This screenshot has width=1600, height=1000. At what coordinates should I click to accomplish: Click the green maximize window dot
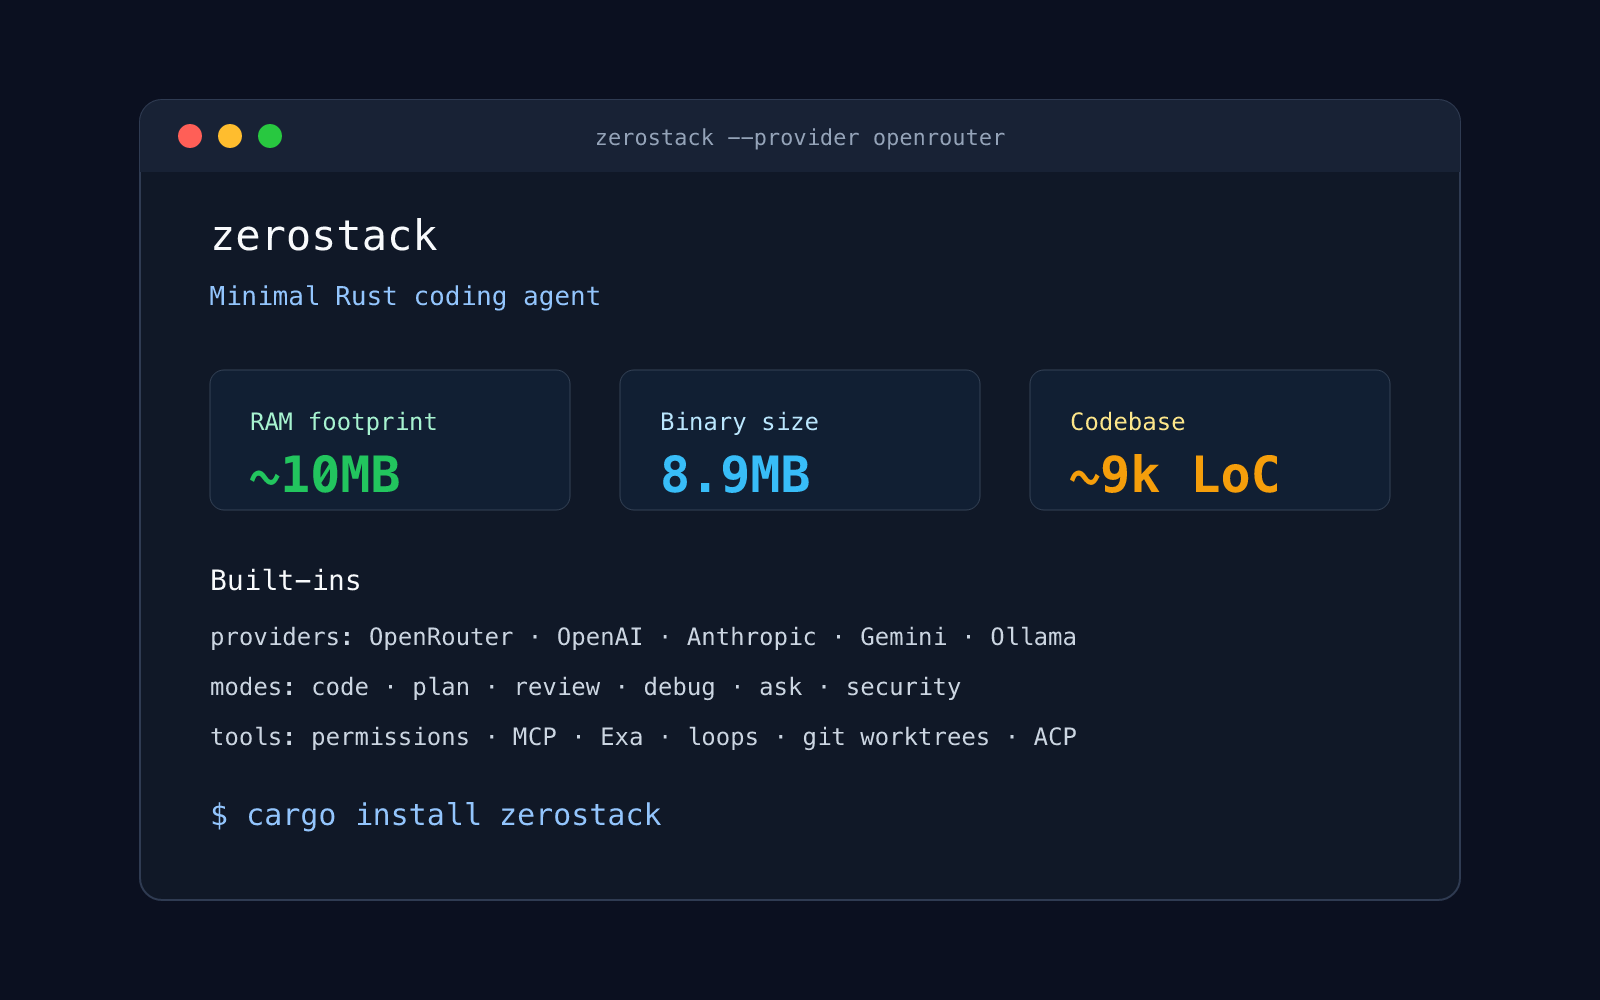tap(270, 136)
